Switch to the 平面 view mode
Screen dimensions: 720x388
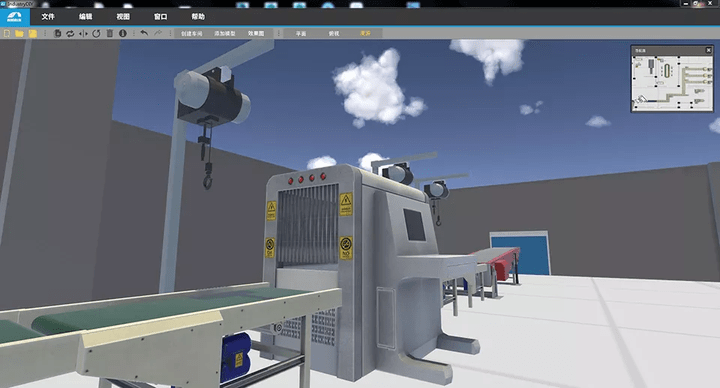(301, 34)
